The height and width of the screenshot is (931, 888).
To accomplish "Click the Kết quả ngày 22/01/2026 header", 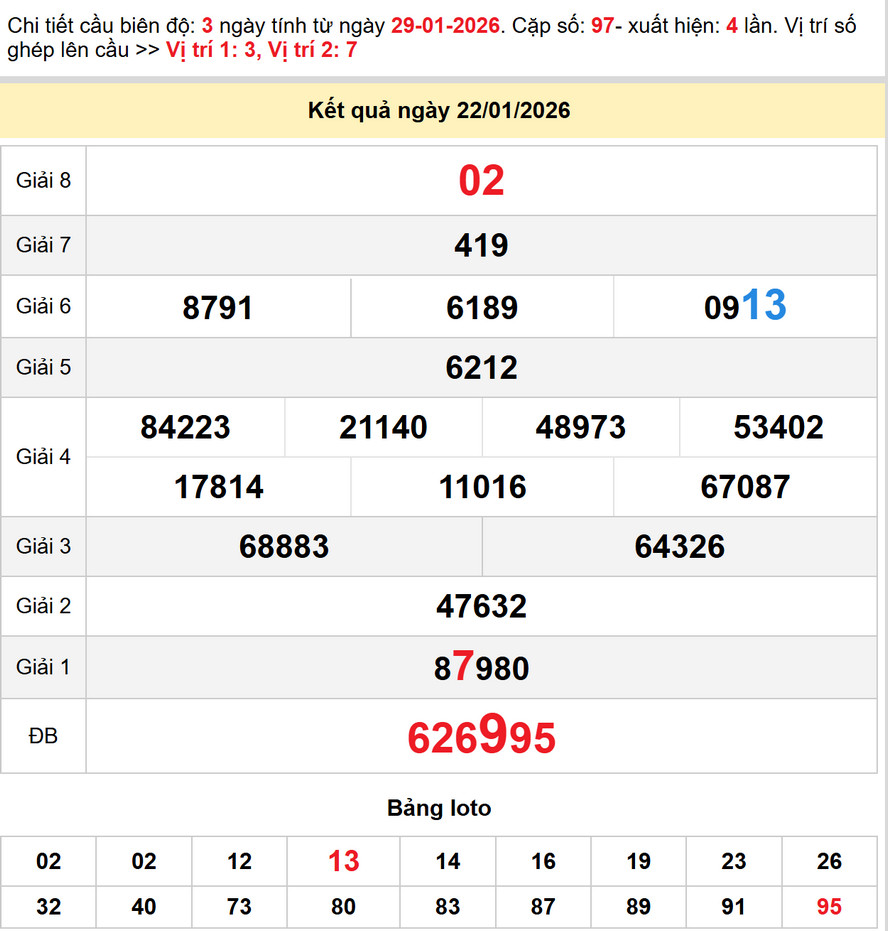I will (439, 110).
